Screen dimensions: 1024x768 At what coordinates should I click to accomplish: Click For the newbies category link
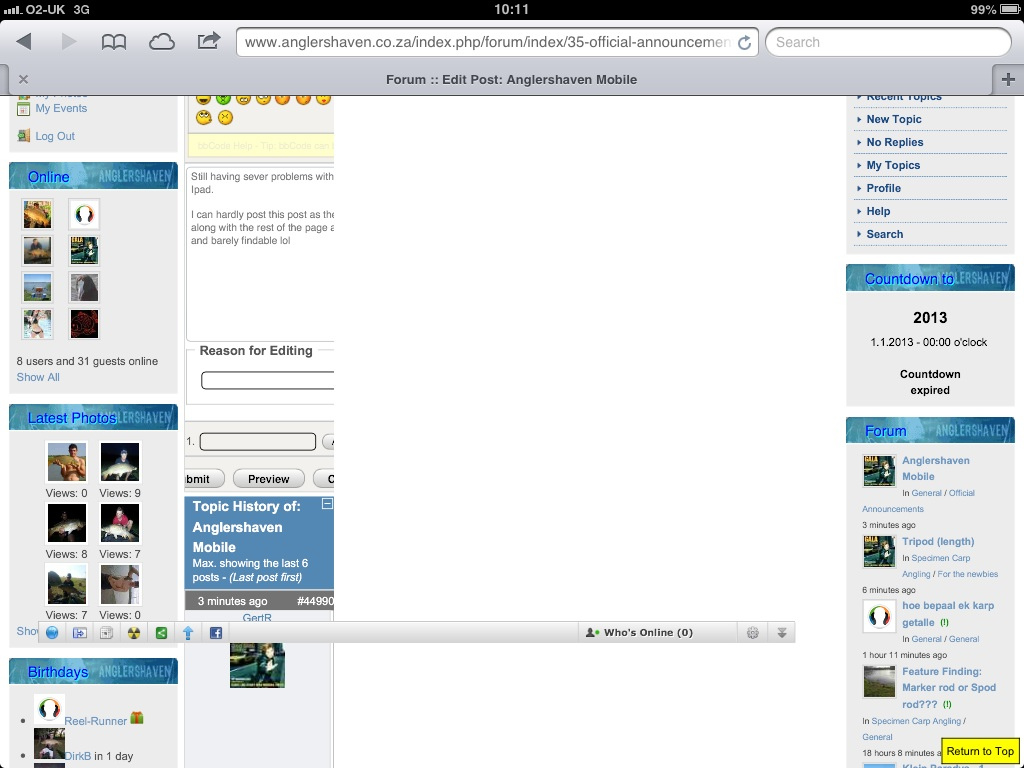[x=967, y=574]
